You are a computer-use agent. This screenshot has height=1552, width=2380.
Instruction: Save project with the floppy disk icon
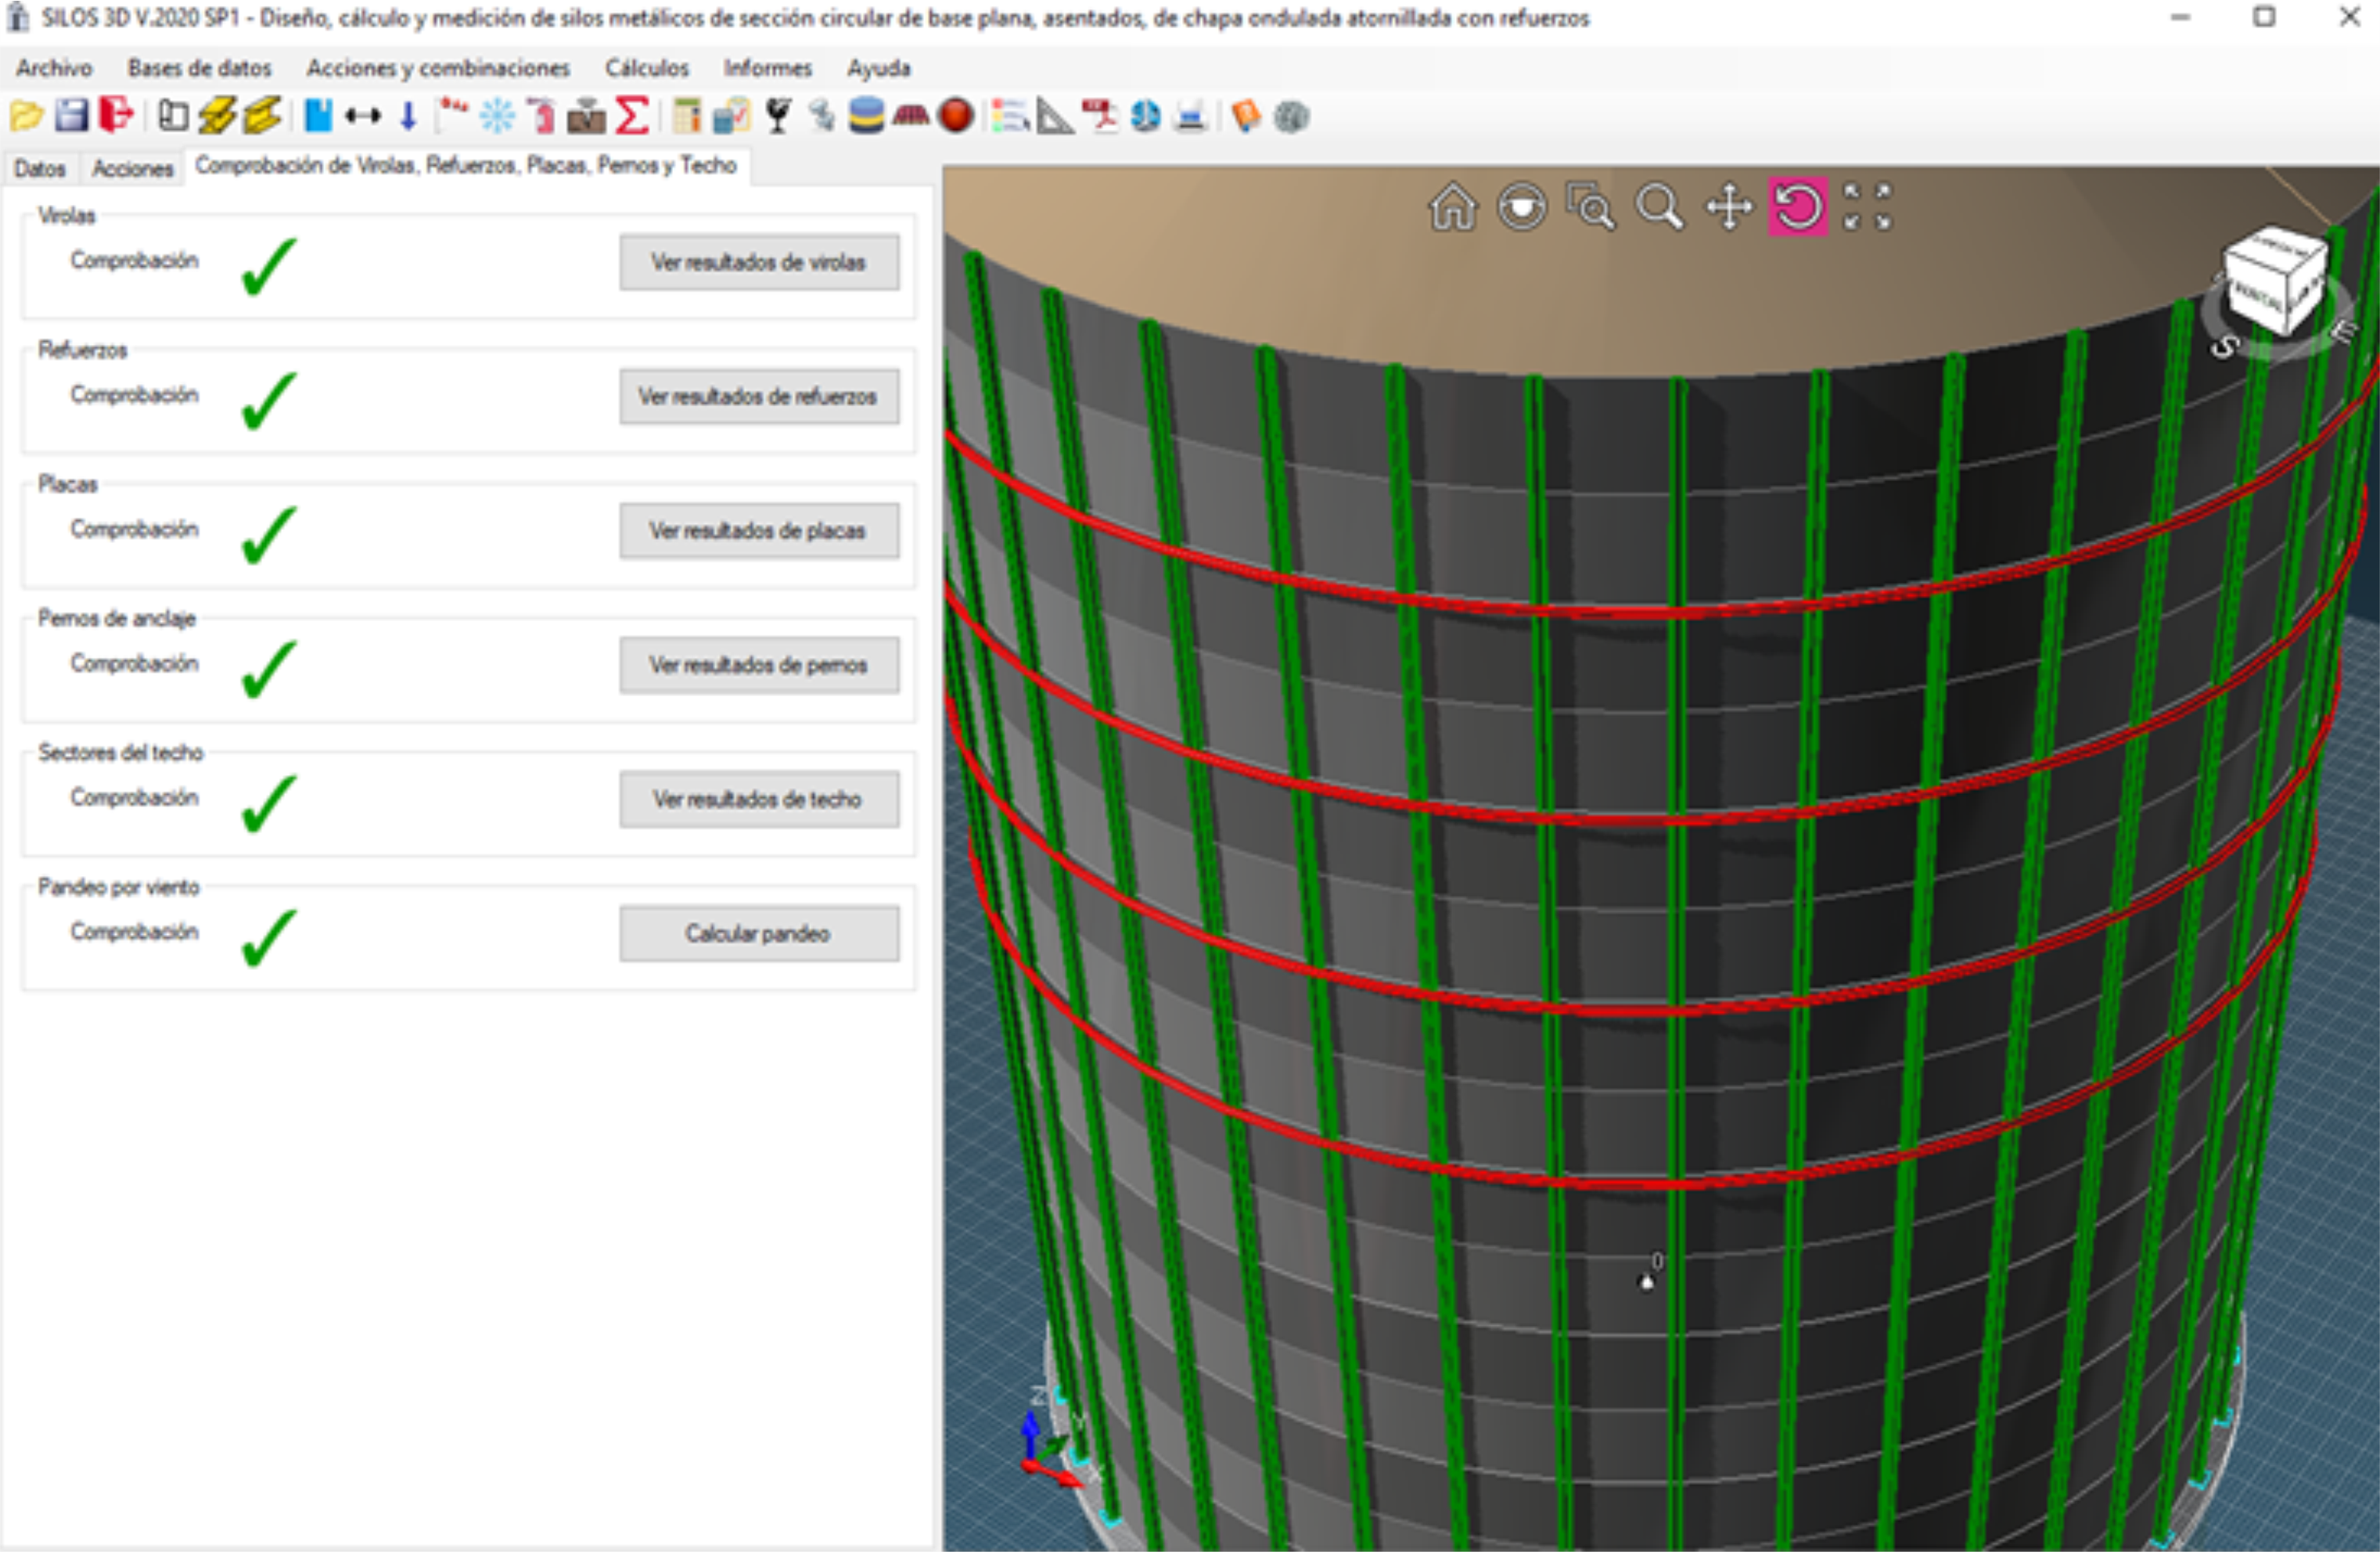coord(71,116)
